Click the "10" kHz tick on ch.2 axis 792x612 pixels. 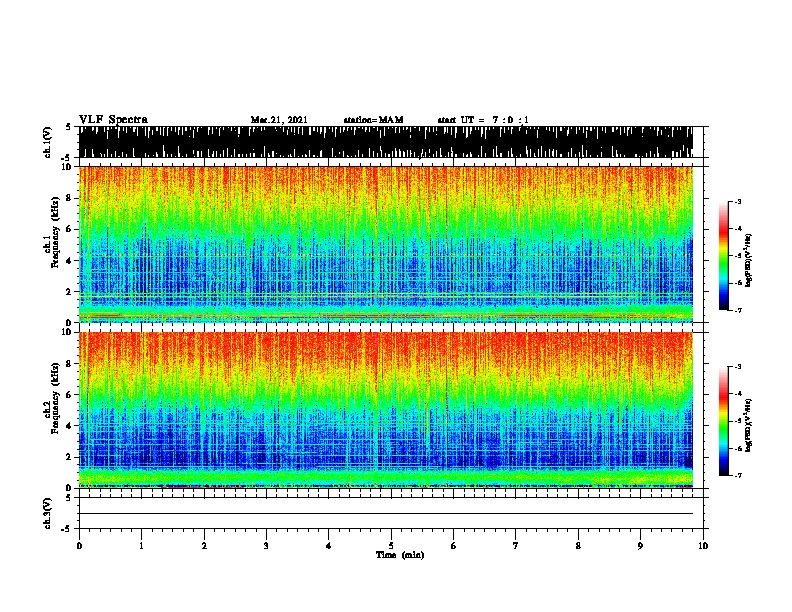point(68,332)
